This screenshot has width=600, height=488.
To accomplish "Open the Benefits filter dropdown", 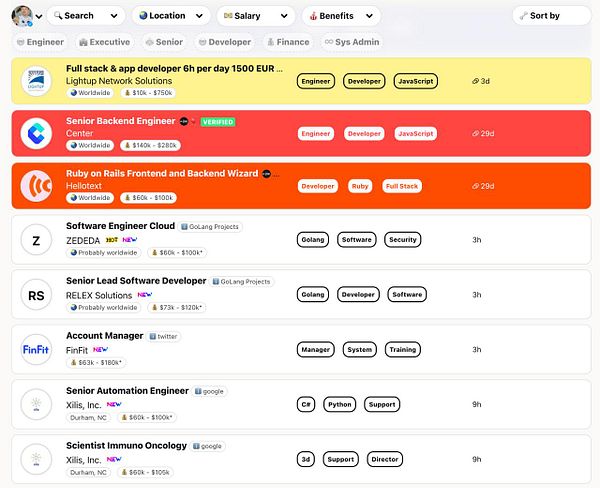I will point(341,16).
